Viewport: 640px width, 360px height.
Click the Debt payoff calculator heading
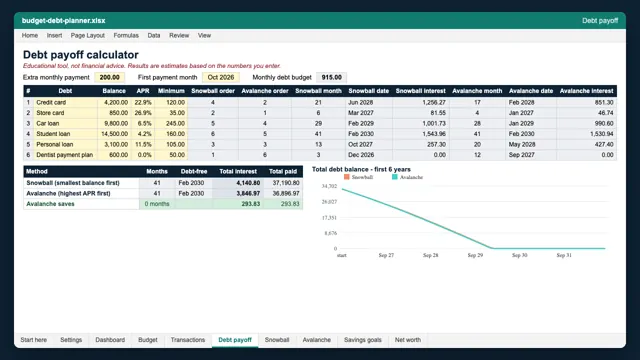[x=81, y=55]
